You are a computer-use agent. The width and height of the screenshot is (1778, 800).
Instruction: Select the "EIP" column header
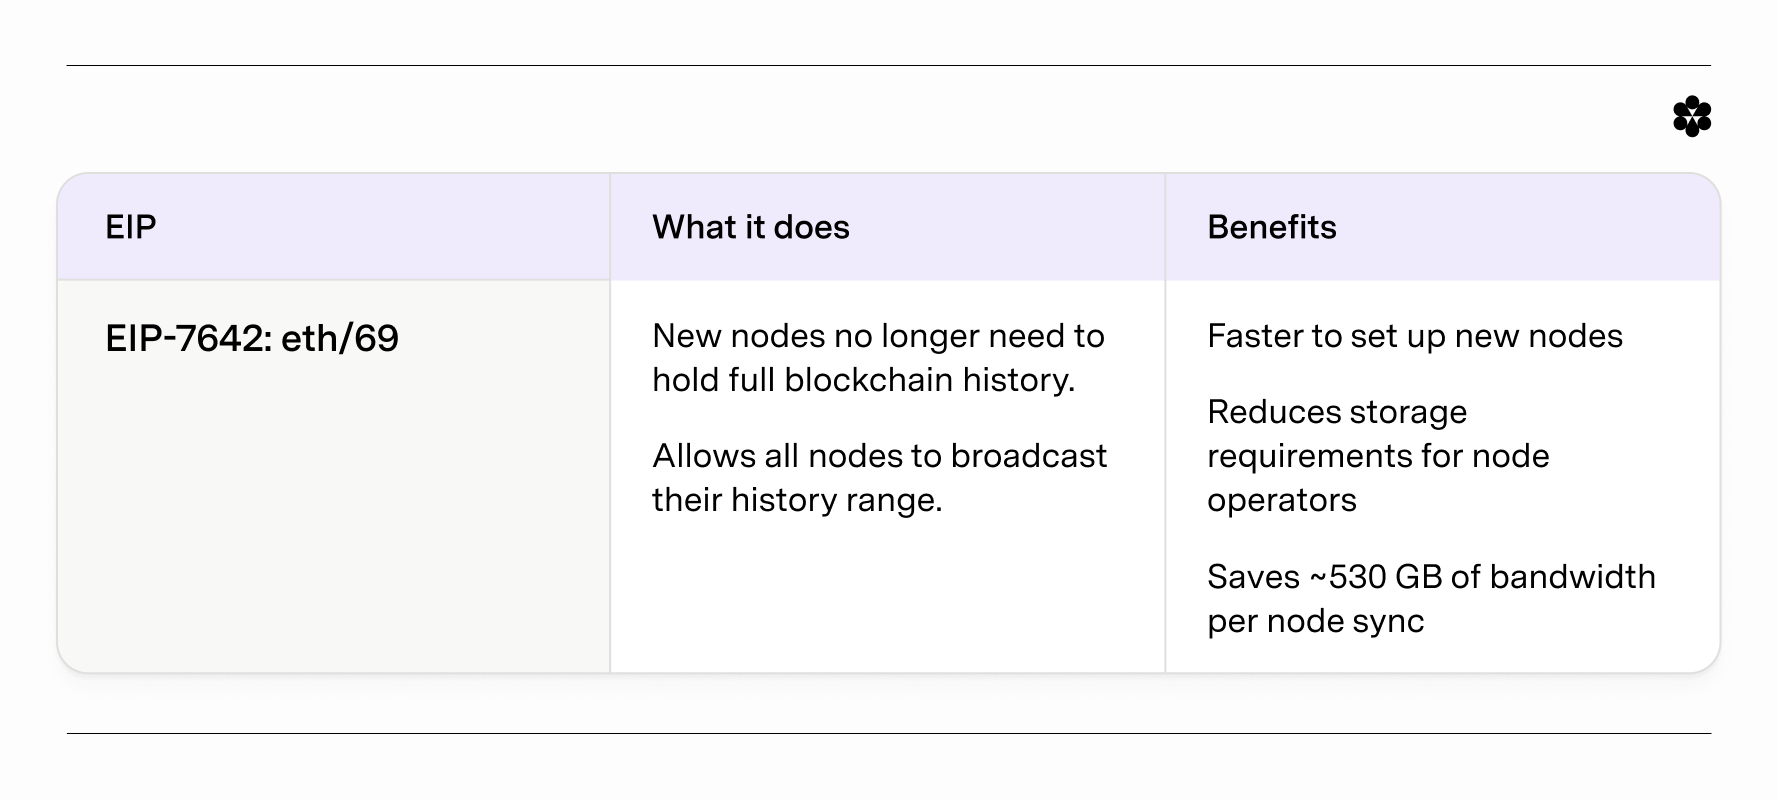(x=131, y=227)
